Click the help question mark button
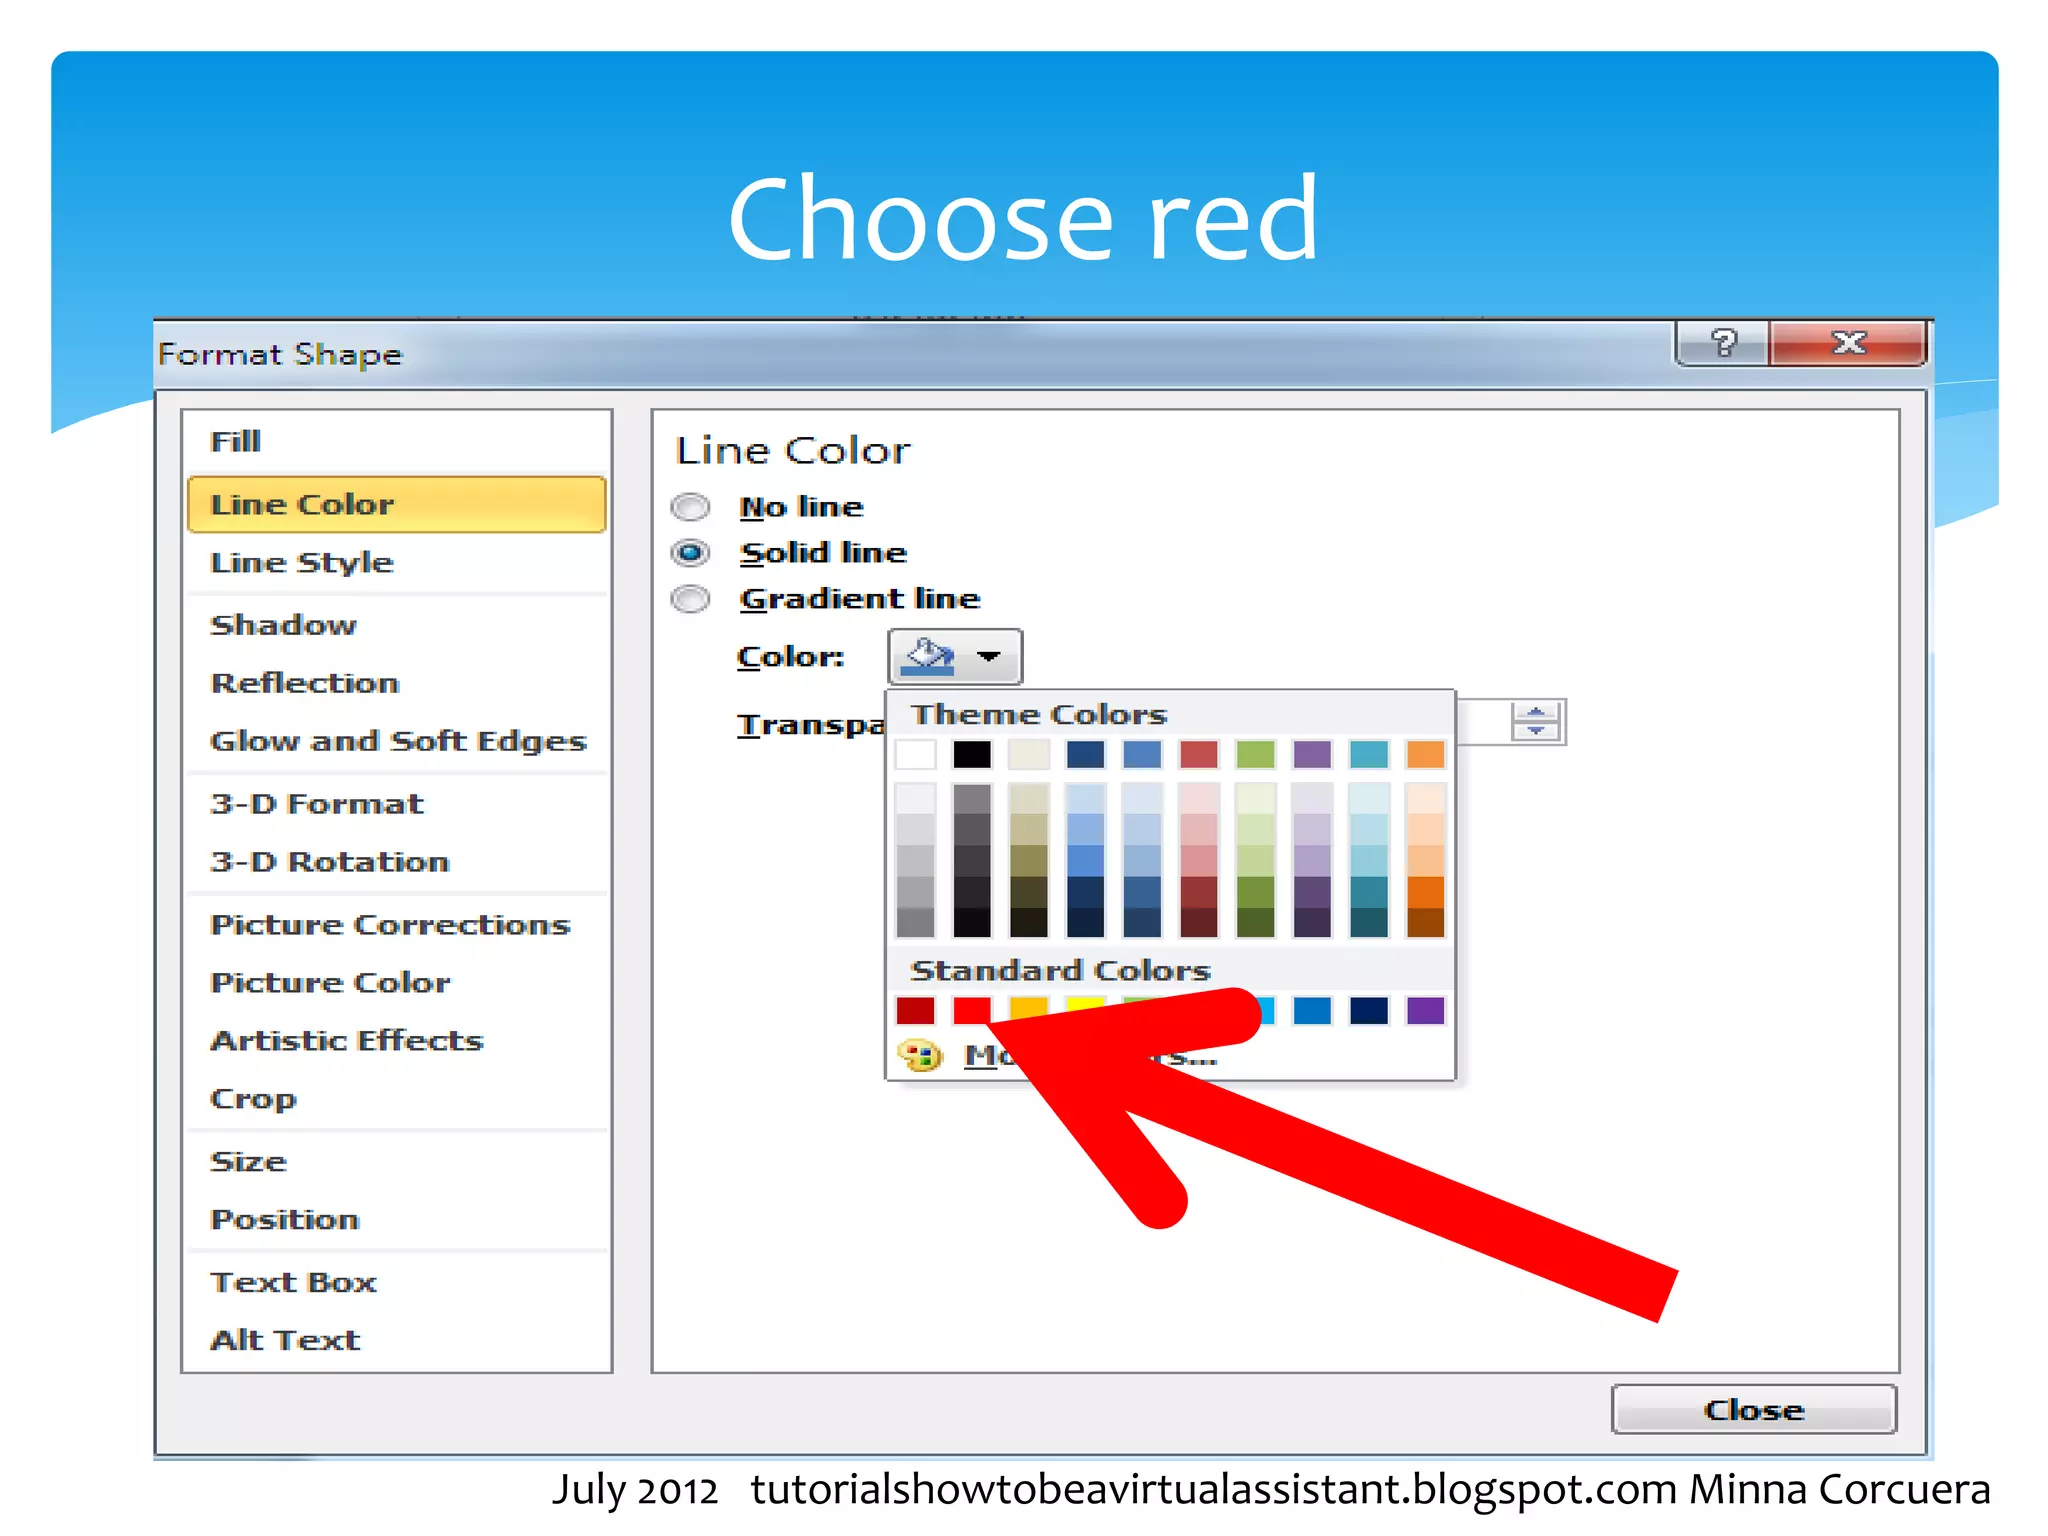This screenshot has height=1536, width=2048. pos(1723,344)
